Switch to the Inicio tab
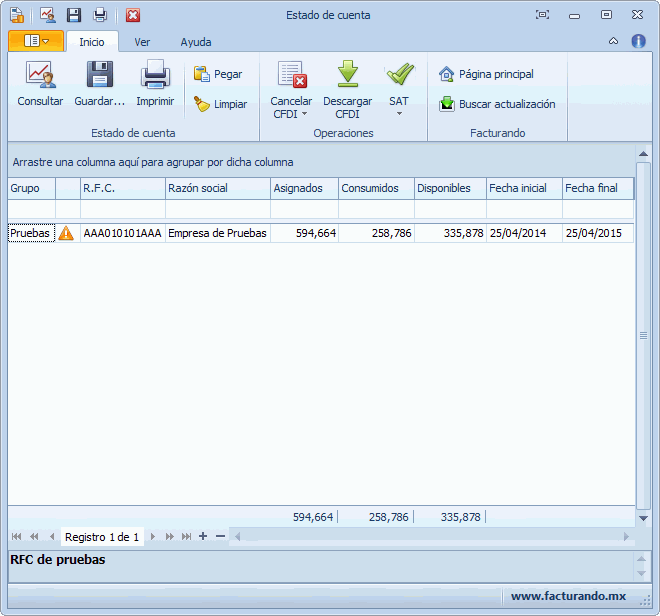This screenshot has height=616, width=660. point(92,42)
